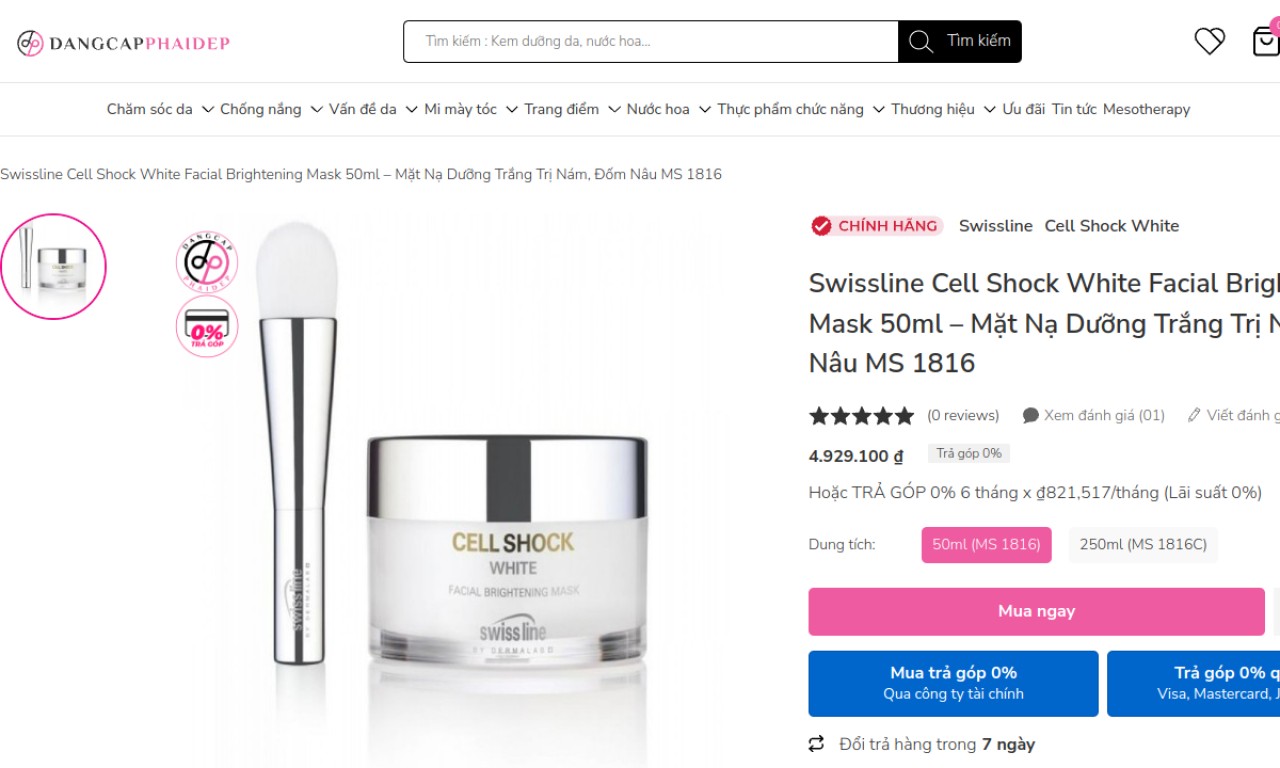
Task: Click the round DangCapPhaiDep badge on product image
Action: 207,263
